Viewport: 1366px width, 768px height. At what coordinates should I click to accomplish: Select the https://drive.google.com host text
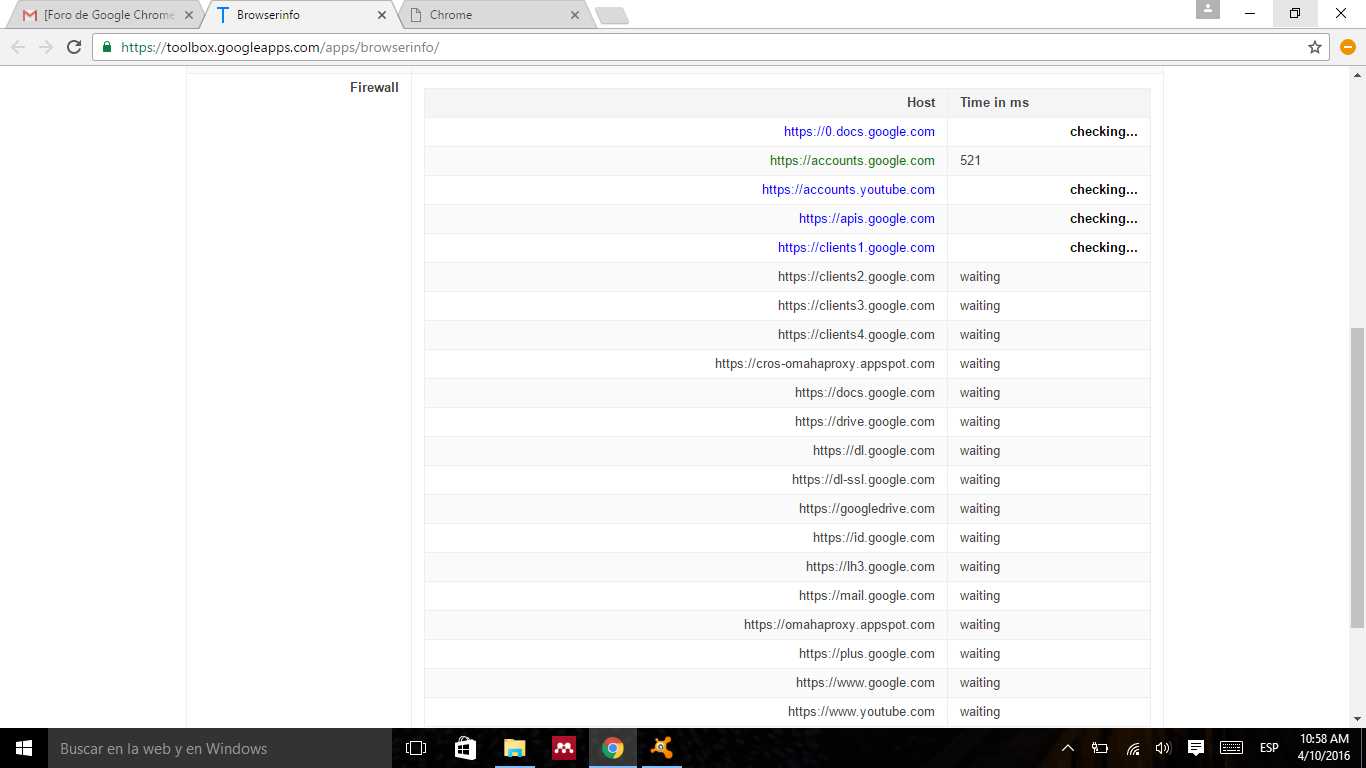(865, 422)
